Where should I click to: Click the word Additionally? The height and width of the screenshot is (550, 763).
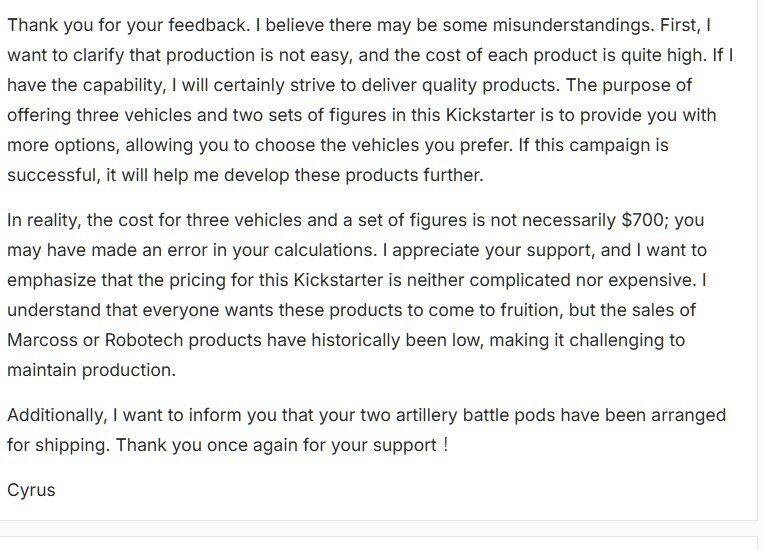coord(57,415)
